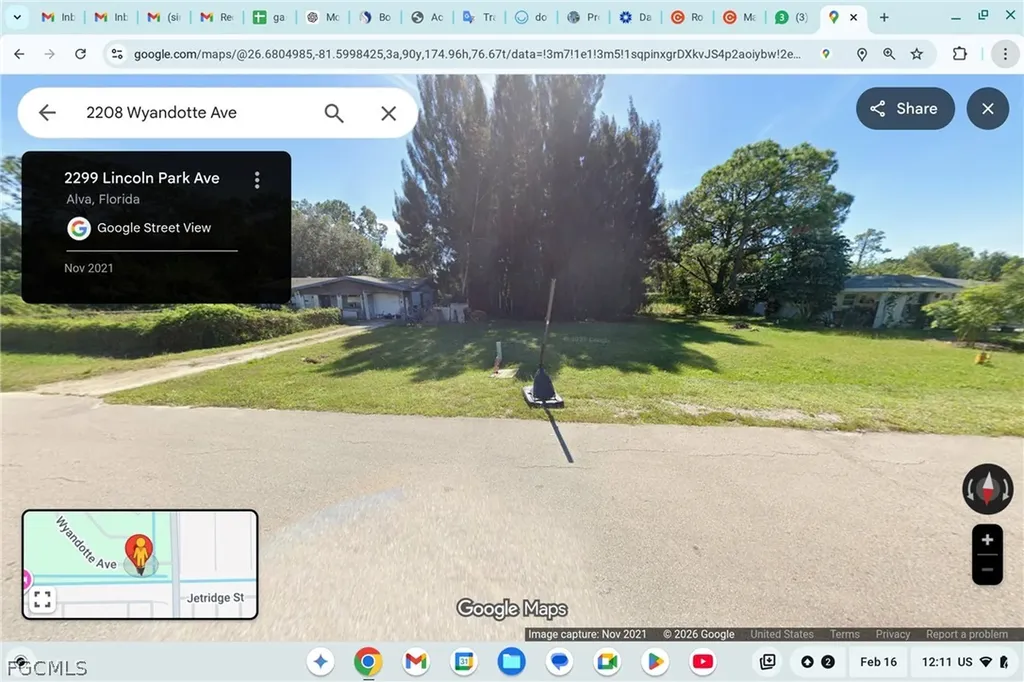Open Chrome's three-dot browser menu
This screenshot has width=1024, height=682.
pos(1005,53)
